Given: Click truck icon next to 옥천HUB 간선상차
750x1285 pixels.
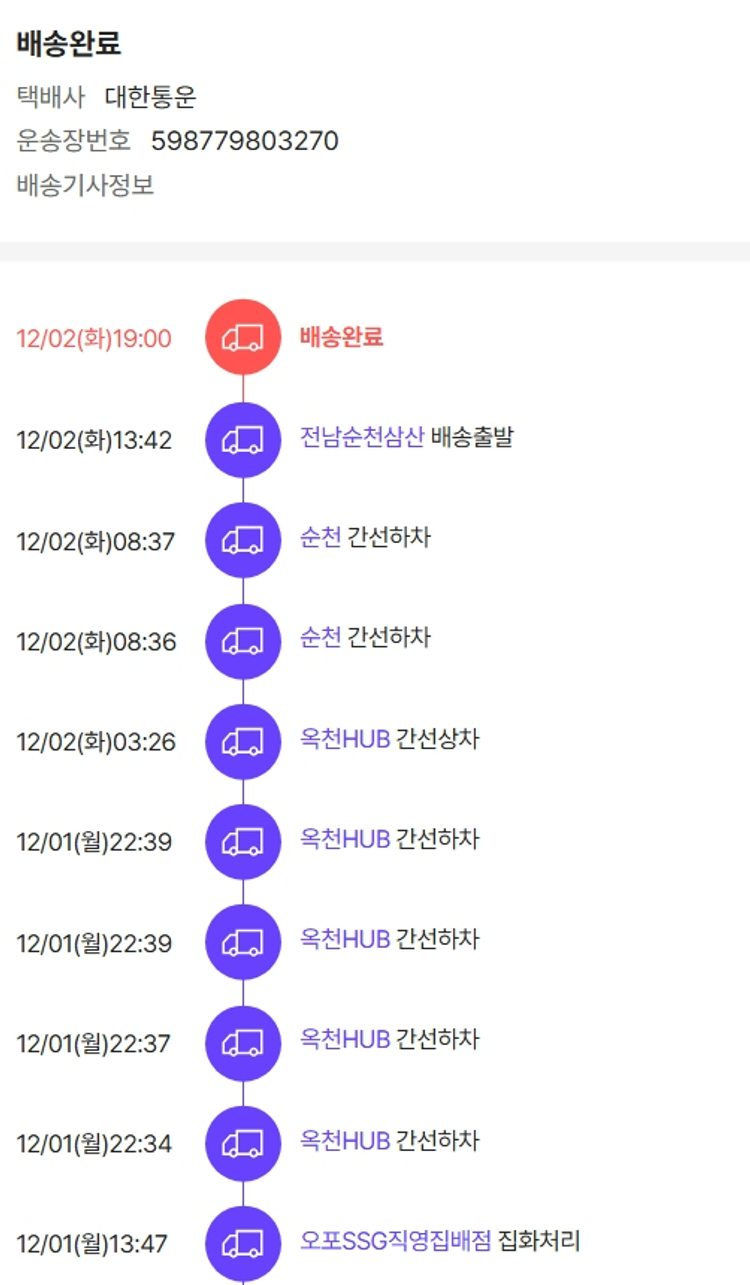Looking at the screenshot, I should (243, 741).
